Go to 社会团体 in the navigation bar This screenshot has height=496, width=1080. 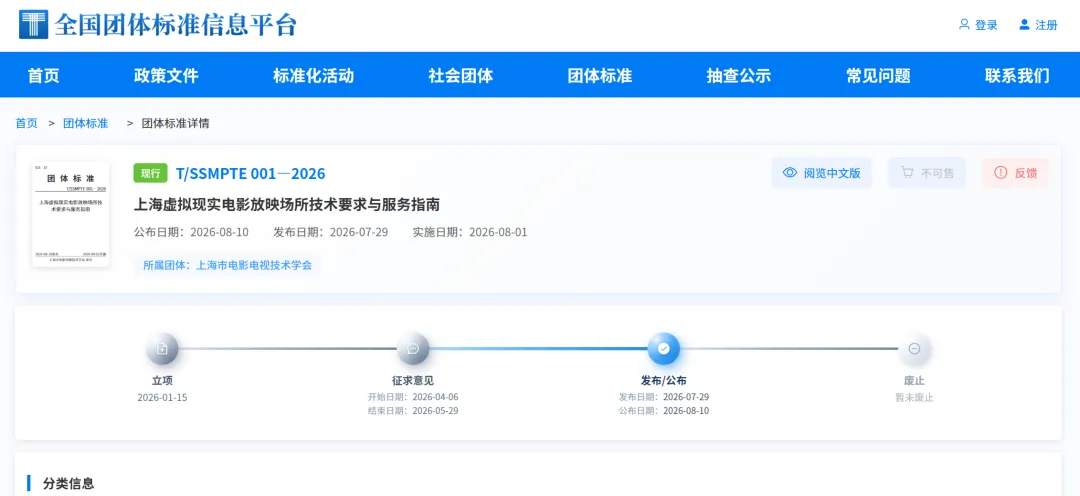461,76
